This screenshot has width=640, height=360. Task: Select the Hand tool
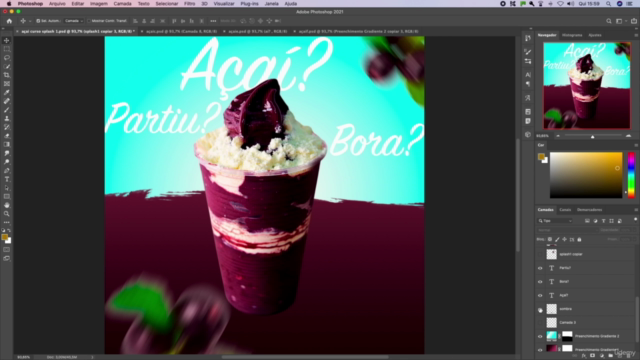click(7, 205)
